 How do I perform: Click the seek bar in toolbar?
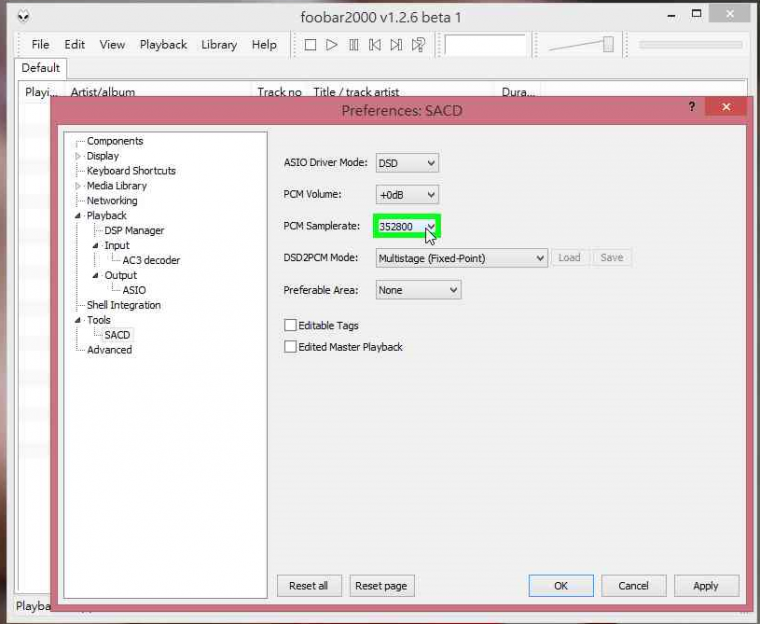(x=691, y=45)
